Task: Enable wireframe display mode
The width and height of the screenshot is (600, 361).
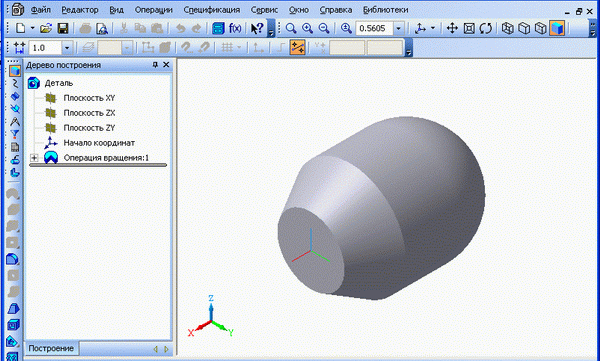Action: (507, 28)
